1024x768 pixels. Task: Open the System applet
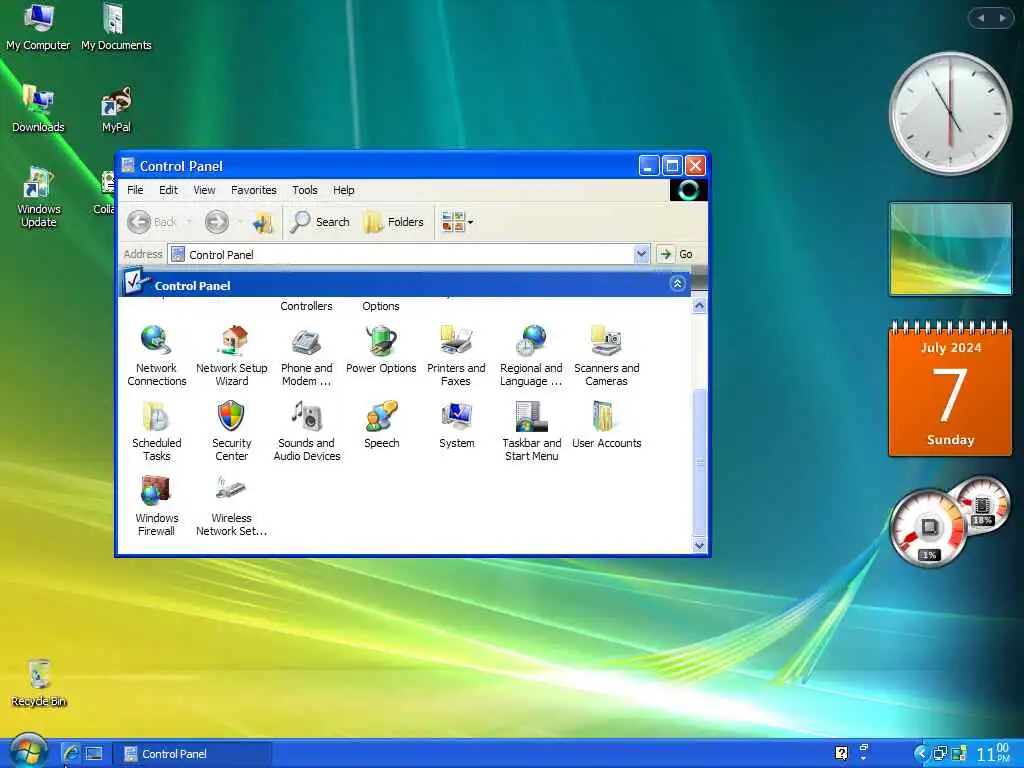[456, 425]
